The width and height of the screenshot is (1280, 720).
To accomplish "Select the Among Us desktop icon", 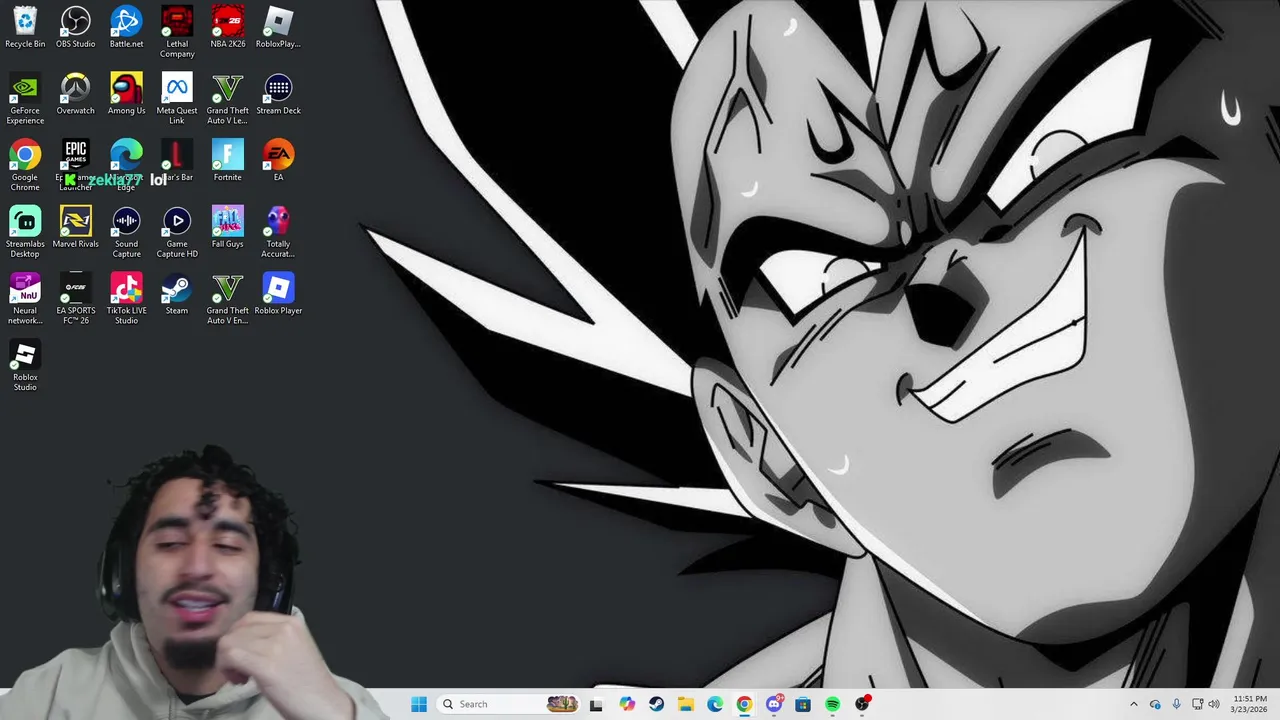I will click(126, 94).
